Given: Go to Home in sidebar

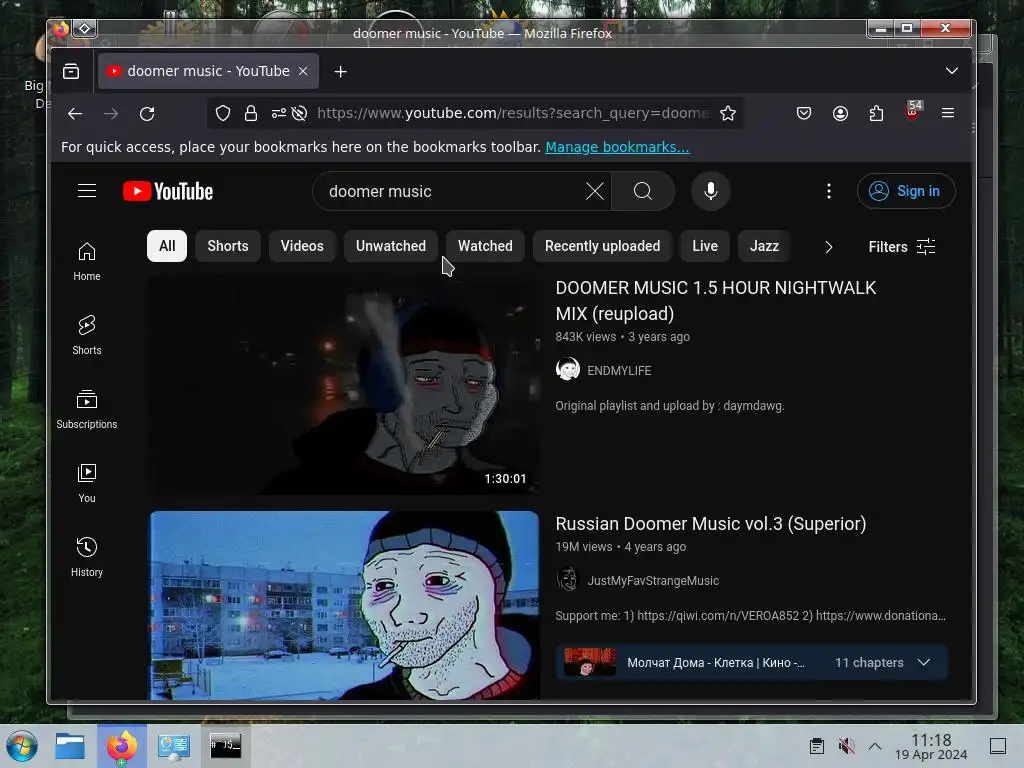Looking at the screenshot, I should (x=87, y=261).
